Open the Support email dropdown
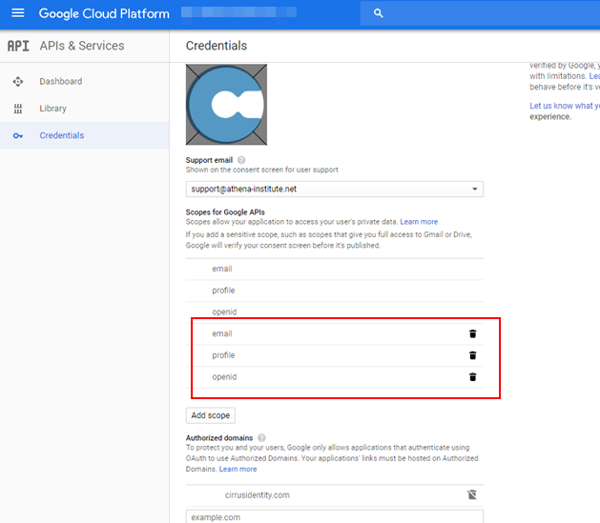The width and height of the screenshot is (600, 523). pos(334,189)
